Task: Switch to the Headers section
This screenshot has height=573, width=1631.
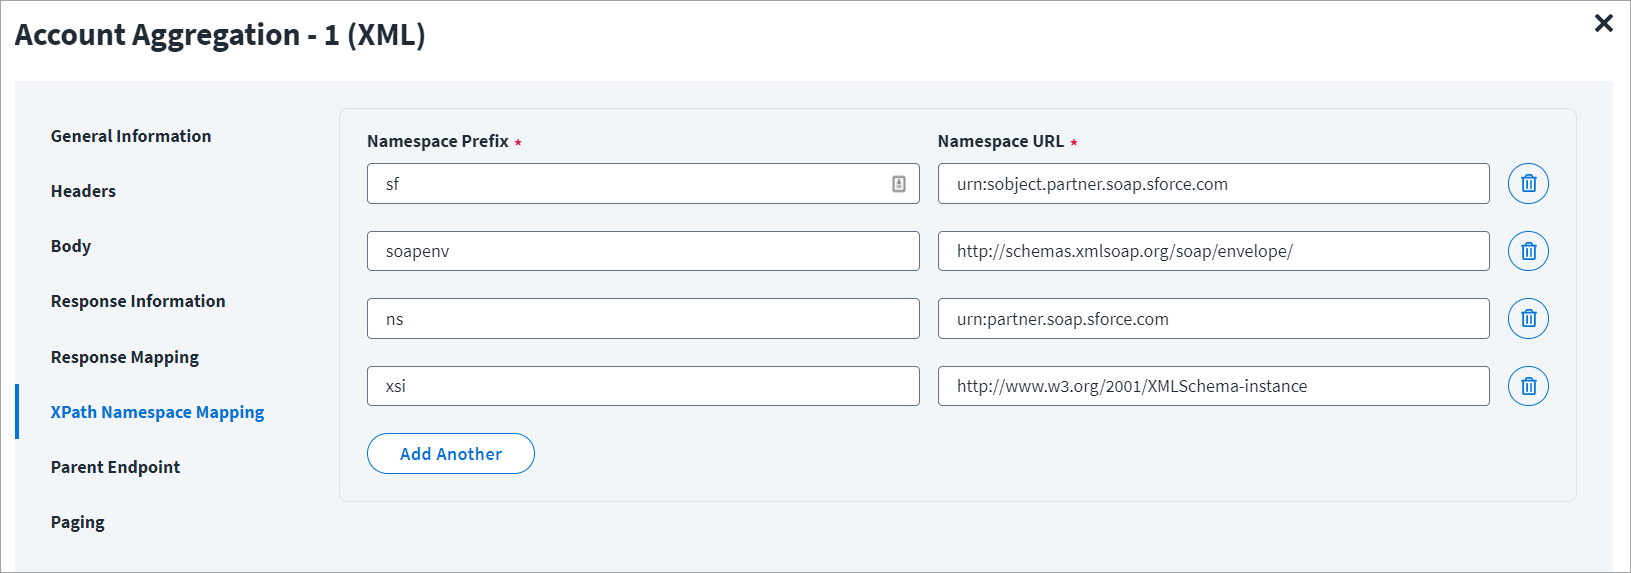Action: point(83,191)
